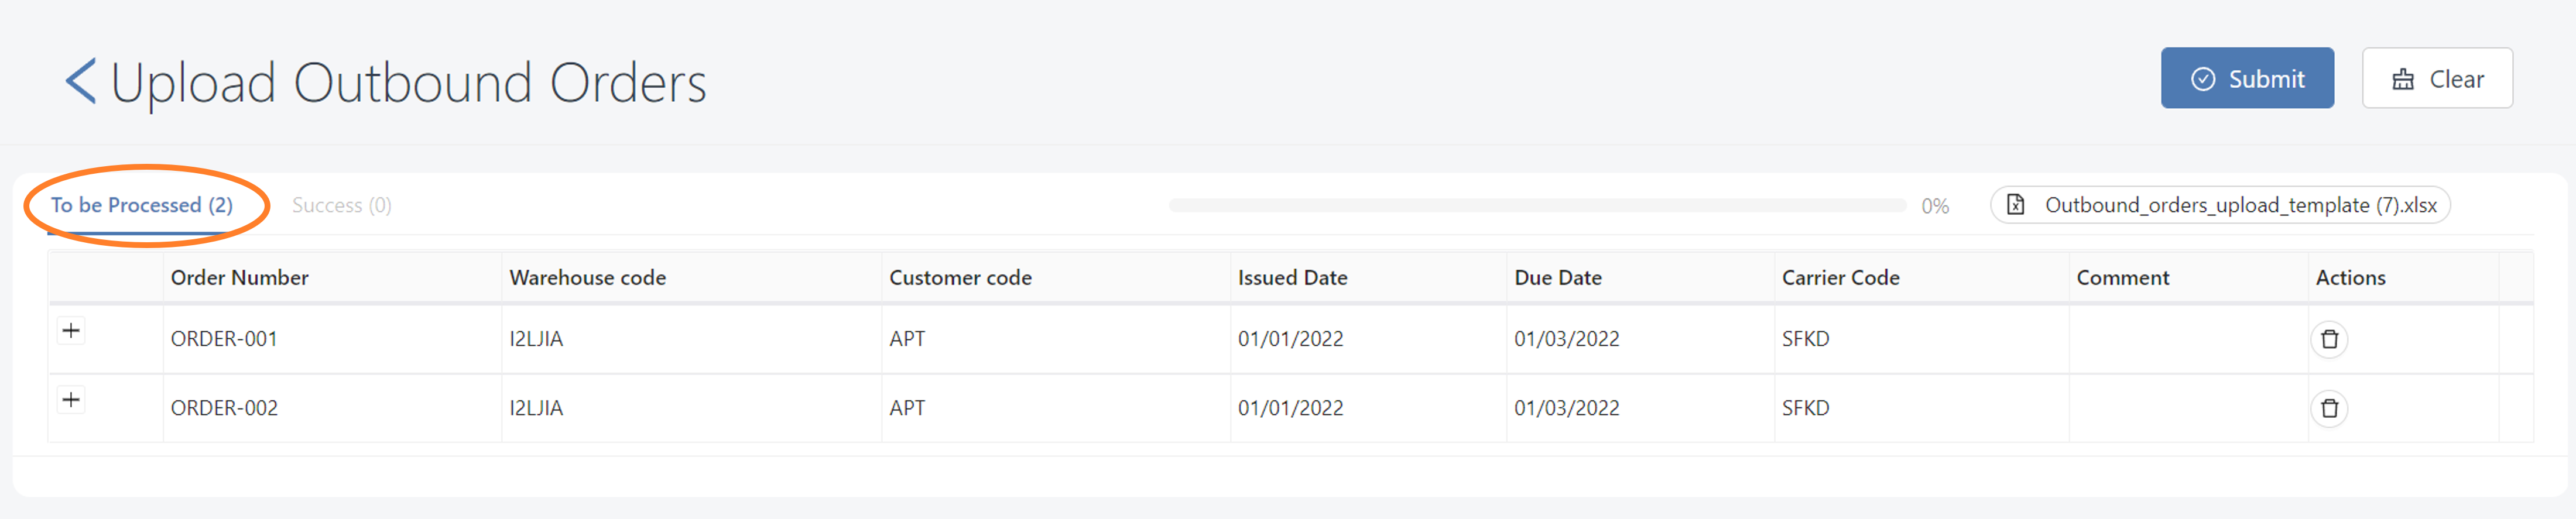Click the upload progress bar
Screen dimensions: 2576x519
pos(1536,205)
